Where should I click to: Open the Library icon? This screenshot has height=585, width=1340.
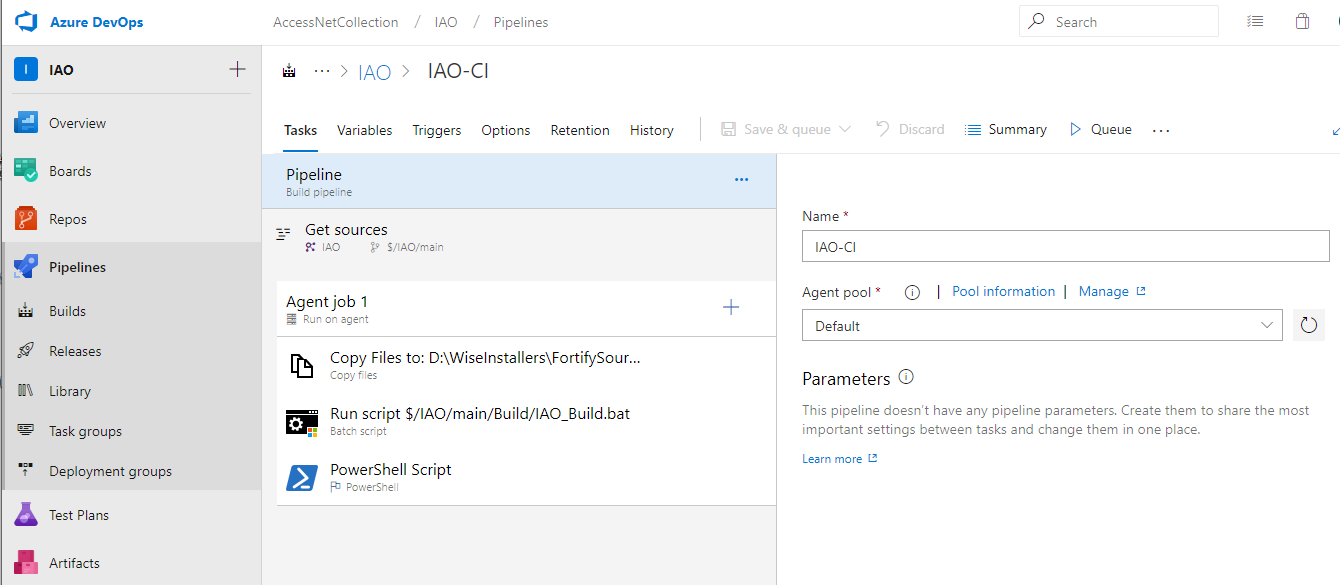coord(27,391)
